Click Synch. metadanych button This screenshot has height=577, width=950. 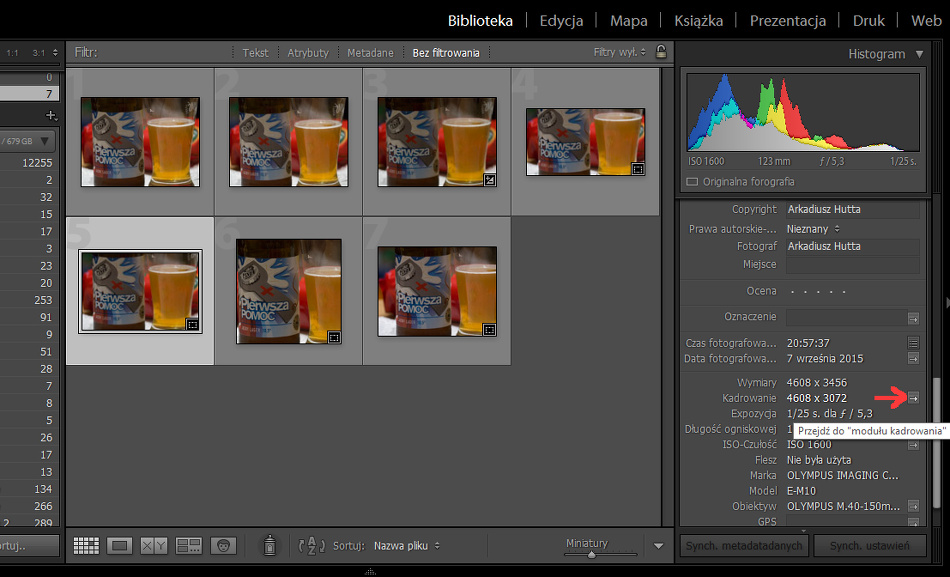point(743,546)
